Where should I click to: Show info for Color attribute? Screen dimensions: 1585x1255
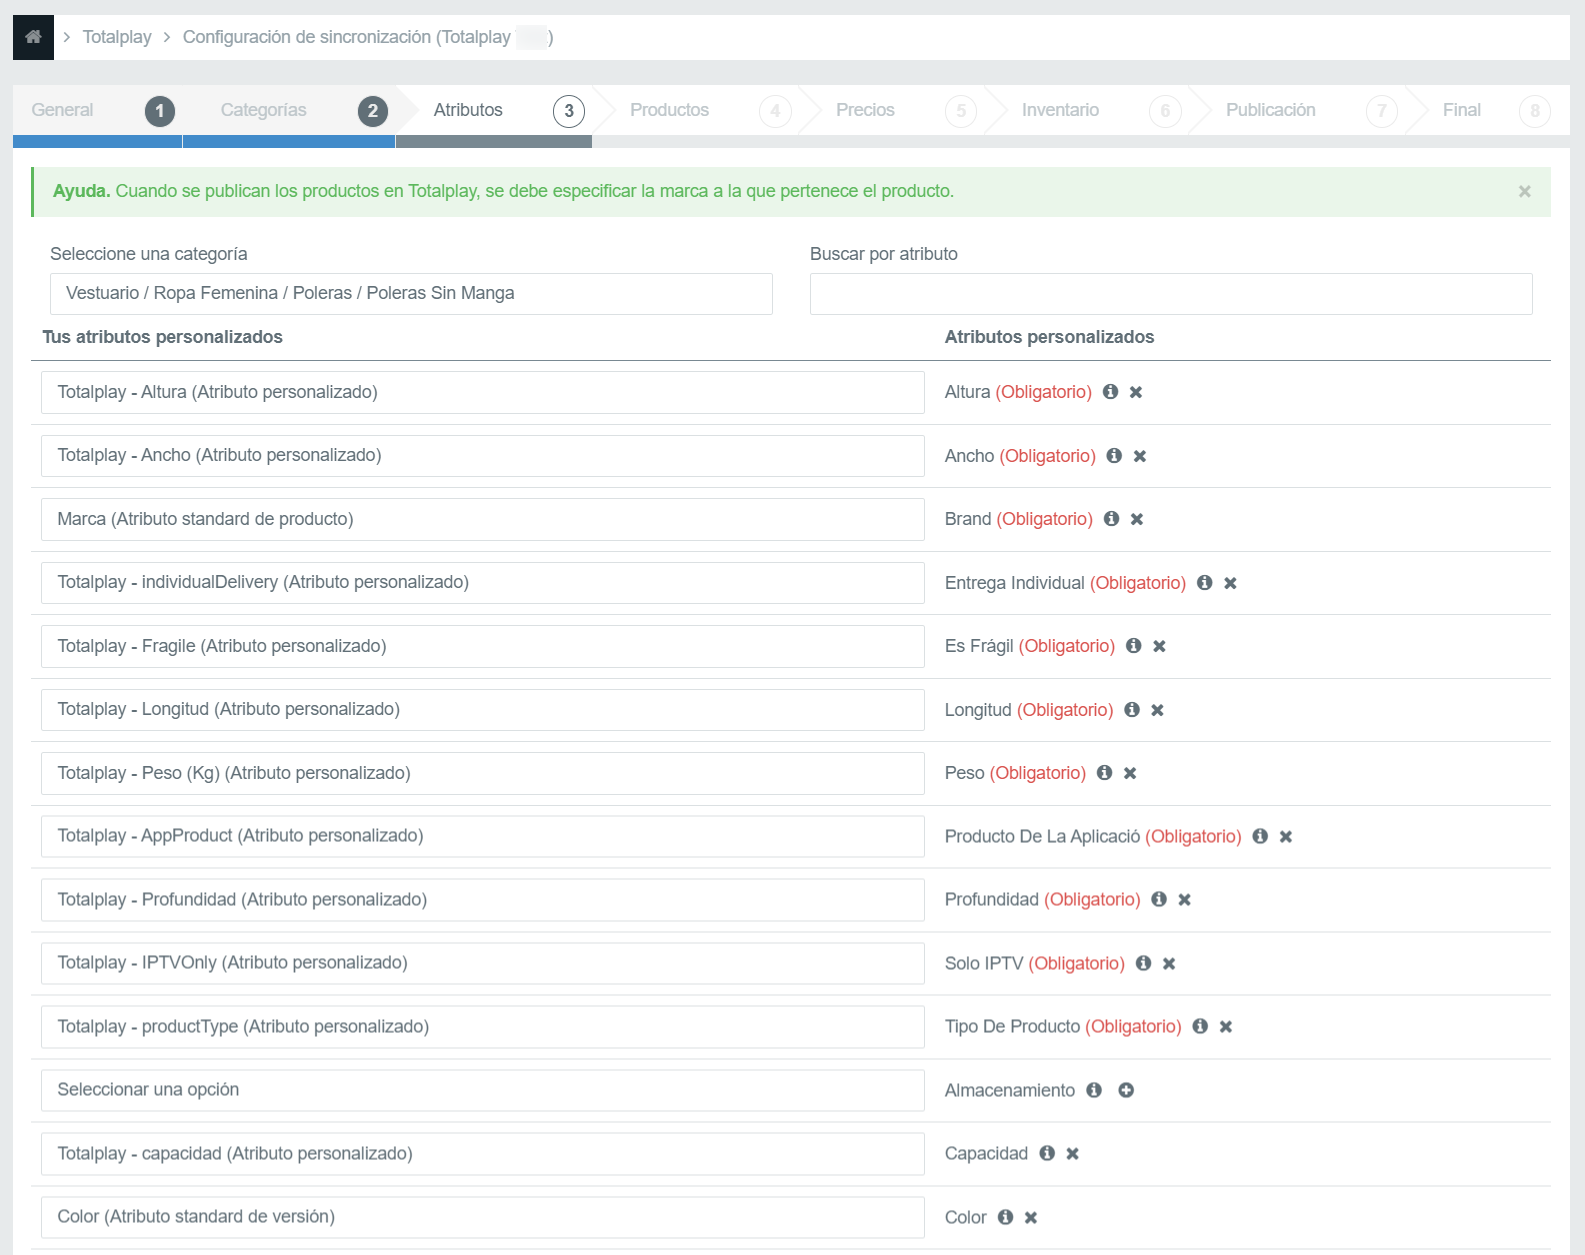1006,1217
